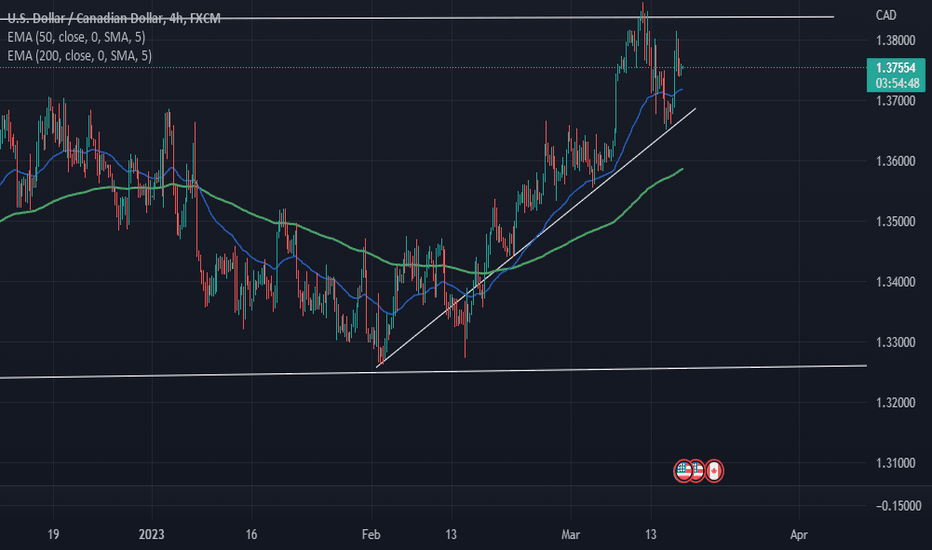Select the upper horizontal resistance line

click(x=416, y=18)
